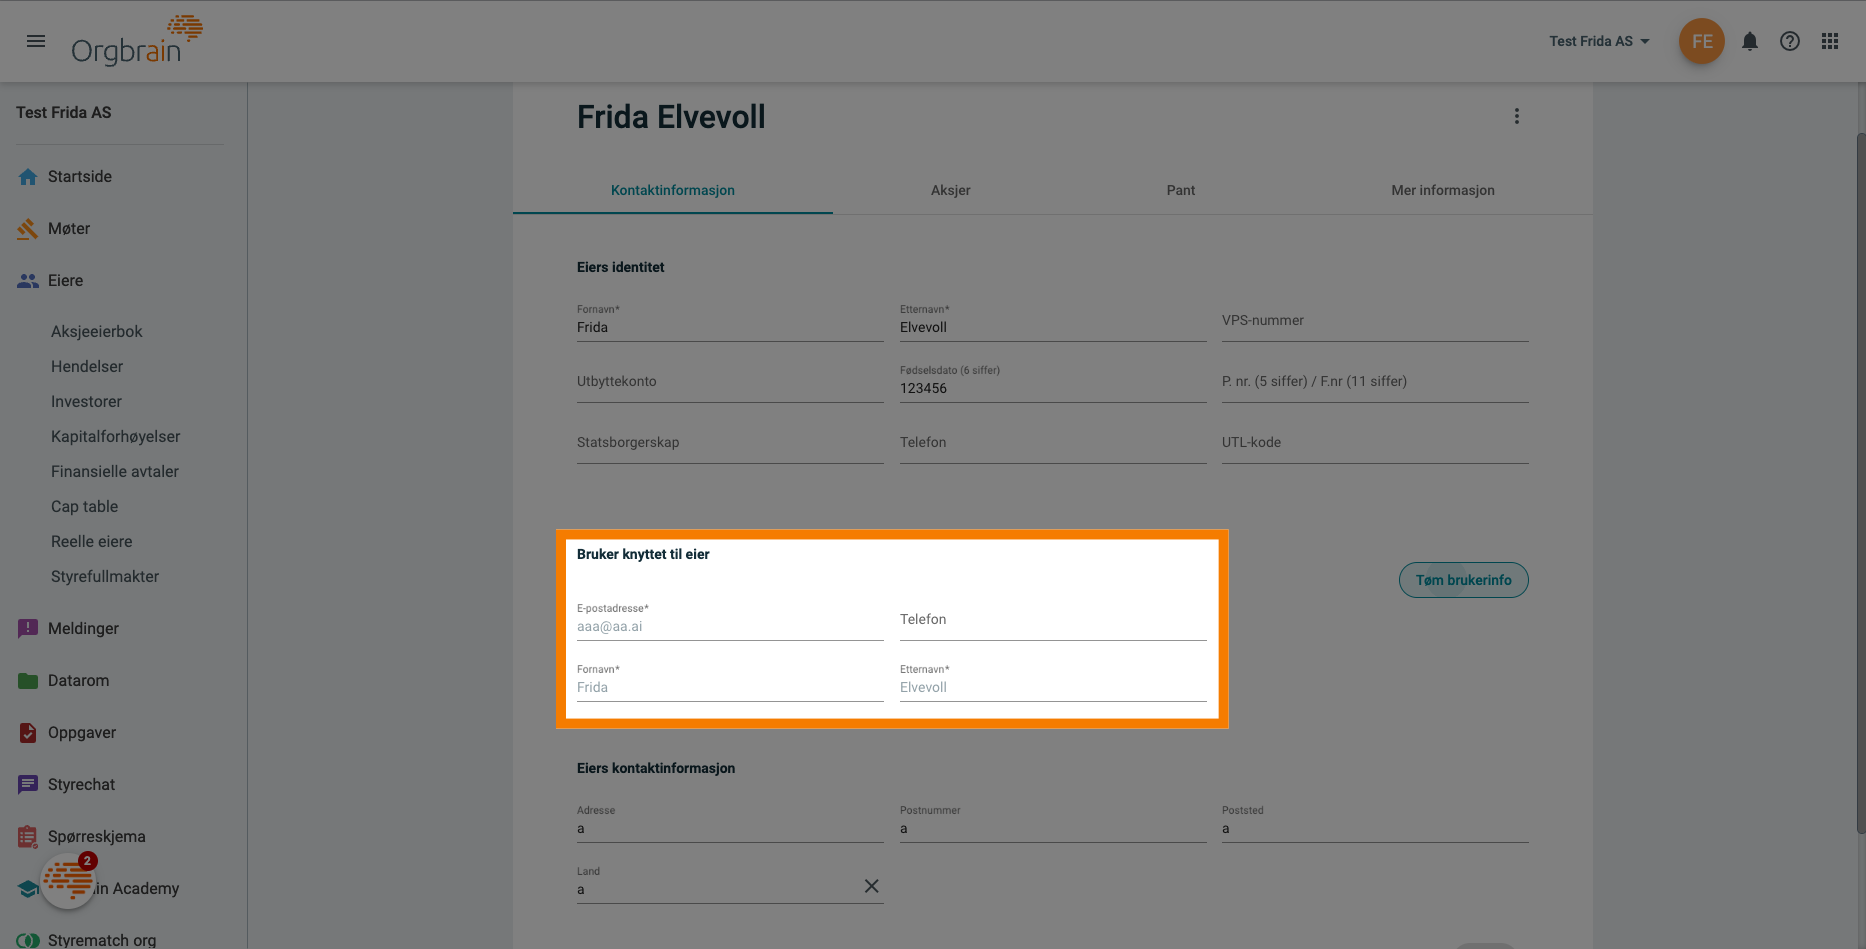This screenshot has width=1866, height=949.
Task: Open the FE user avatar menu
Action: (1702, 41)
